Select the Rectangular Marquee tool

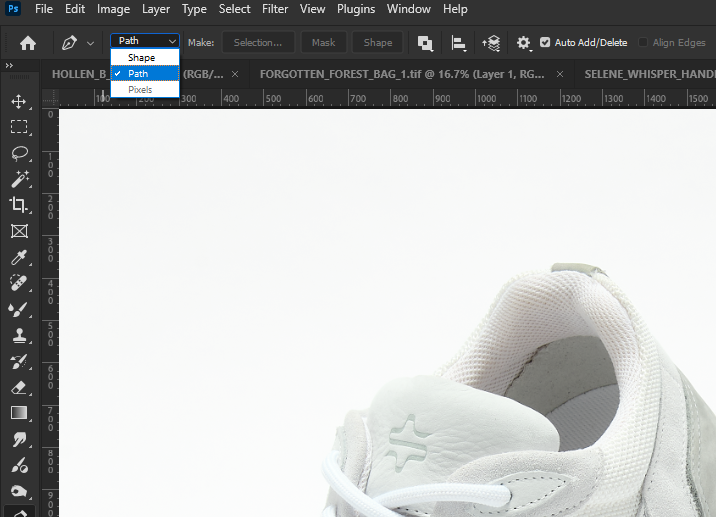pyautogui.click(x=18, y=127)
